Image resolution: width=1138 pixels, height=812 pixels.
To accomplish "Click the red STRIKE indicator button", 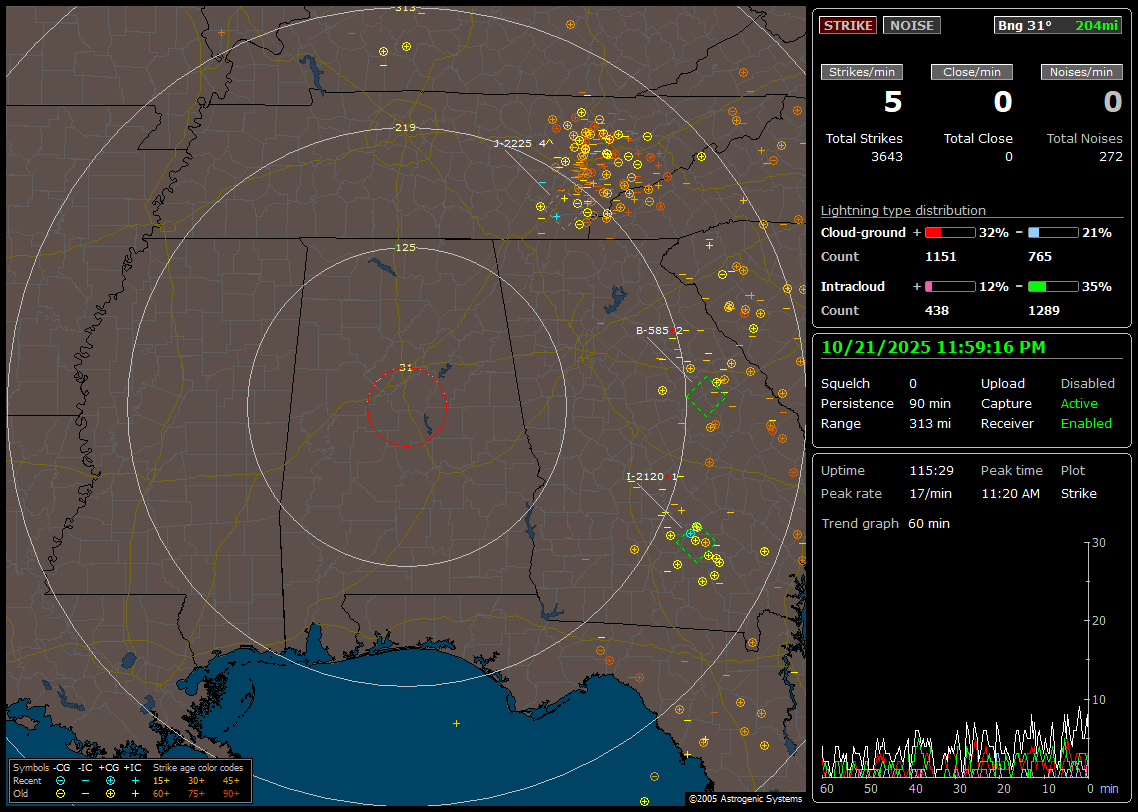I will click(848, 25).
